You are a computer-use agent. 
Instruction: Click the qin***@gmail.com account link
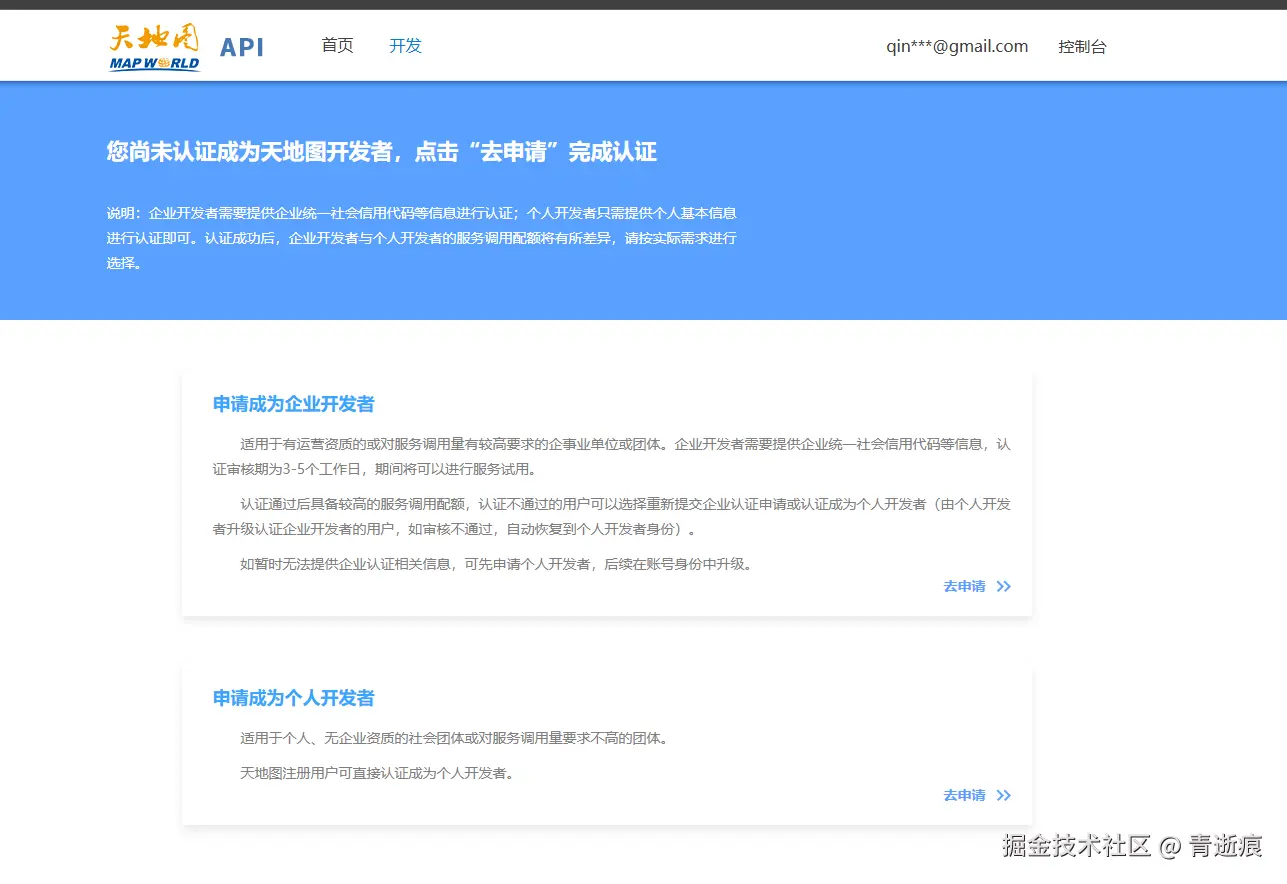coord(957,46)
